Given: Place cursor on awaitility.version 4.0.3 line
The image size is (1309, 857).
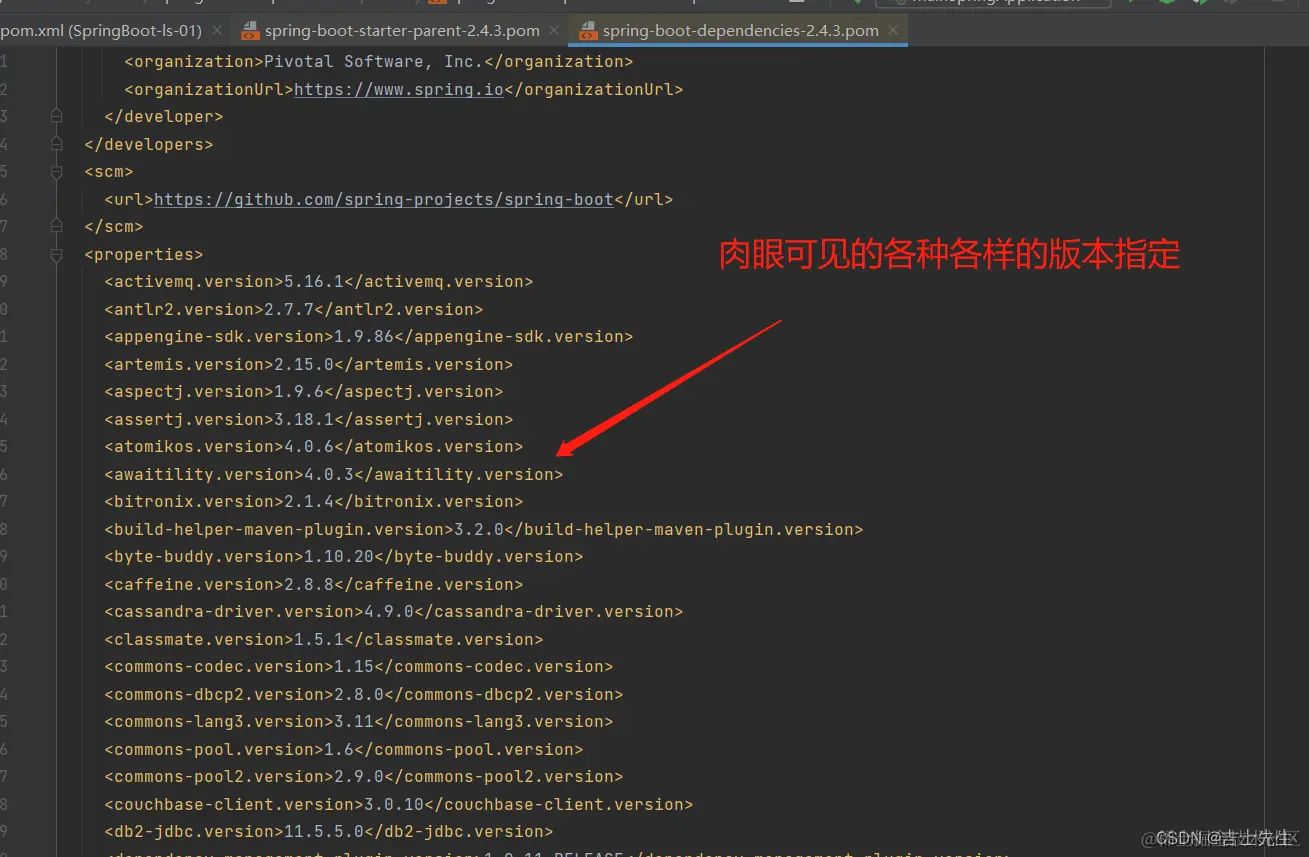Looking at the screenshot, I should (333, 474).
